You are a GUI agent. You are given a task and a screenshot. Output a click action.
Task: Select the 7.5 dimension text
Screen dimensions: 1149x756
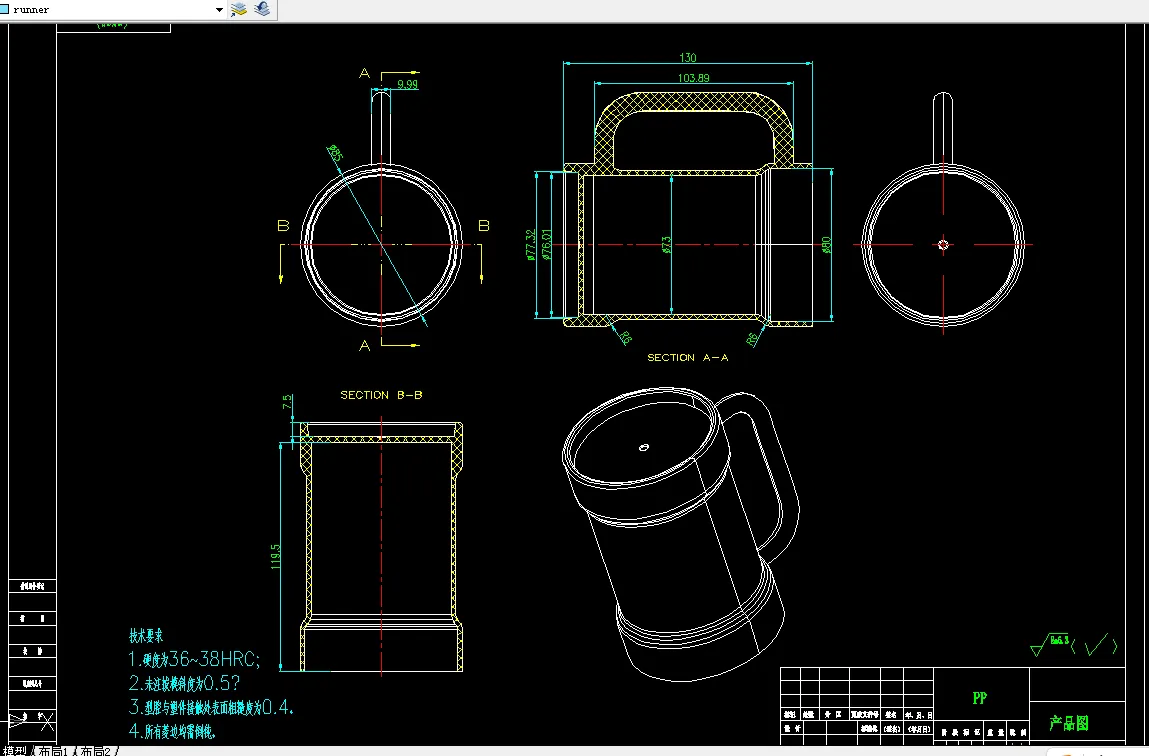(x=287, y=402)
